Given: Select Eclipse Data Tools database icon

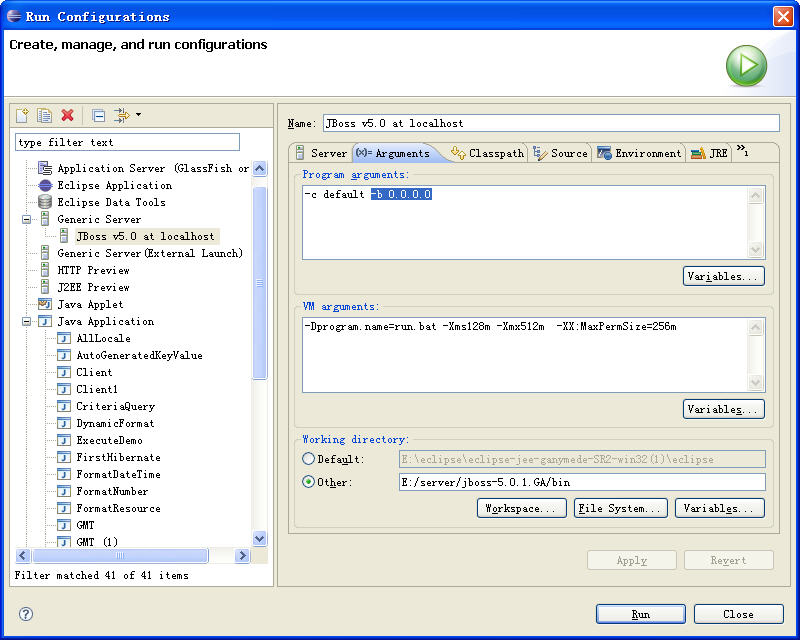Looking at the screenshot, I should point(45,202).
